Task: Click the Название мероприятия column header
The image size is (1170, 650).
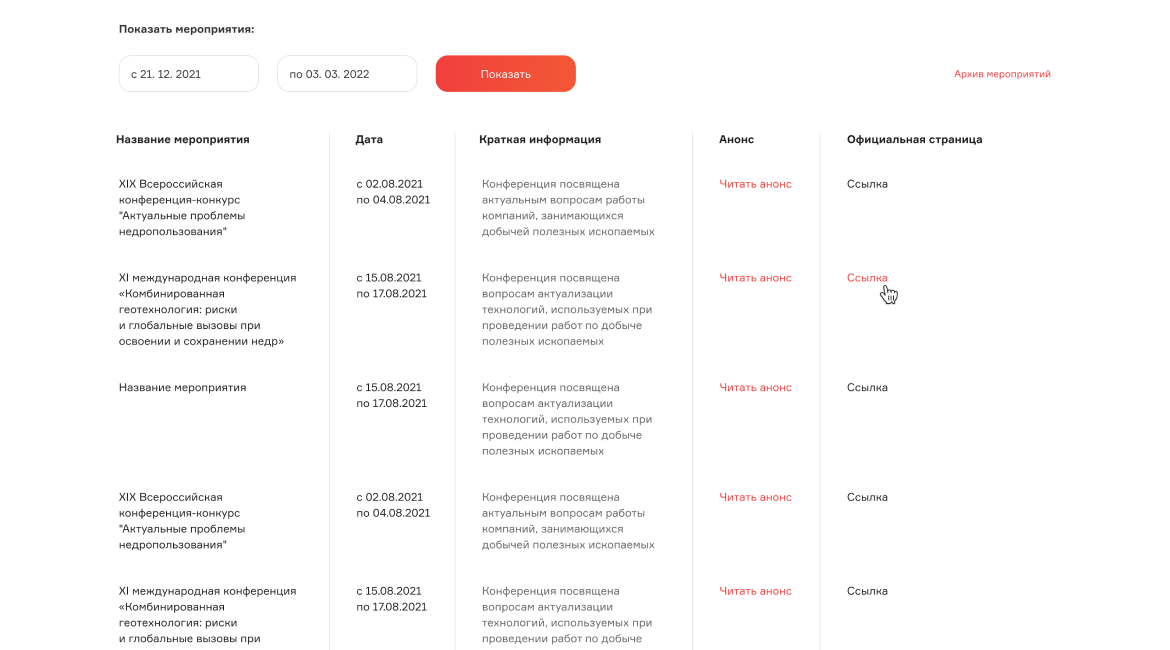Action: click(x=183, y=140)
